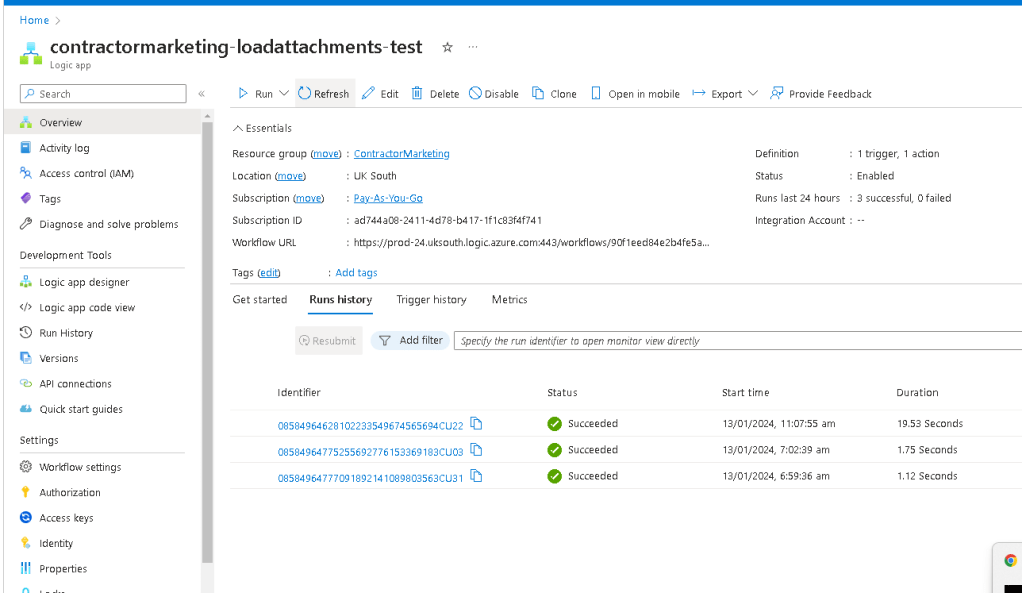
Task: Click the Home breadcrumb link
Action: click(x=34, y=20)
